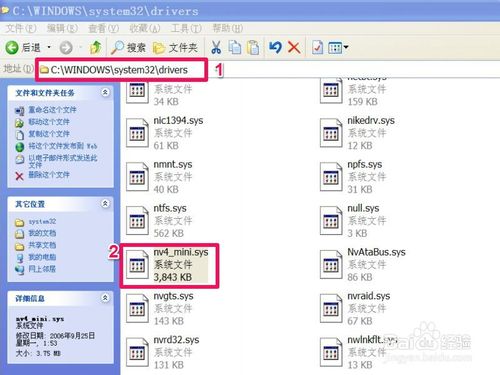Open My Network Places (网上邻居) link
The image size is (500, 375).
[42, 269]
